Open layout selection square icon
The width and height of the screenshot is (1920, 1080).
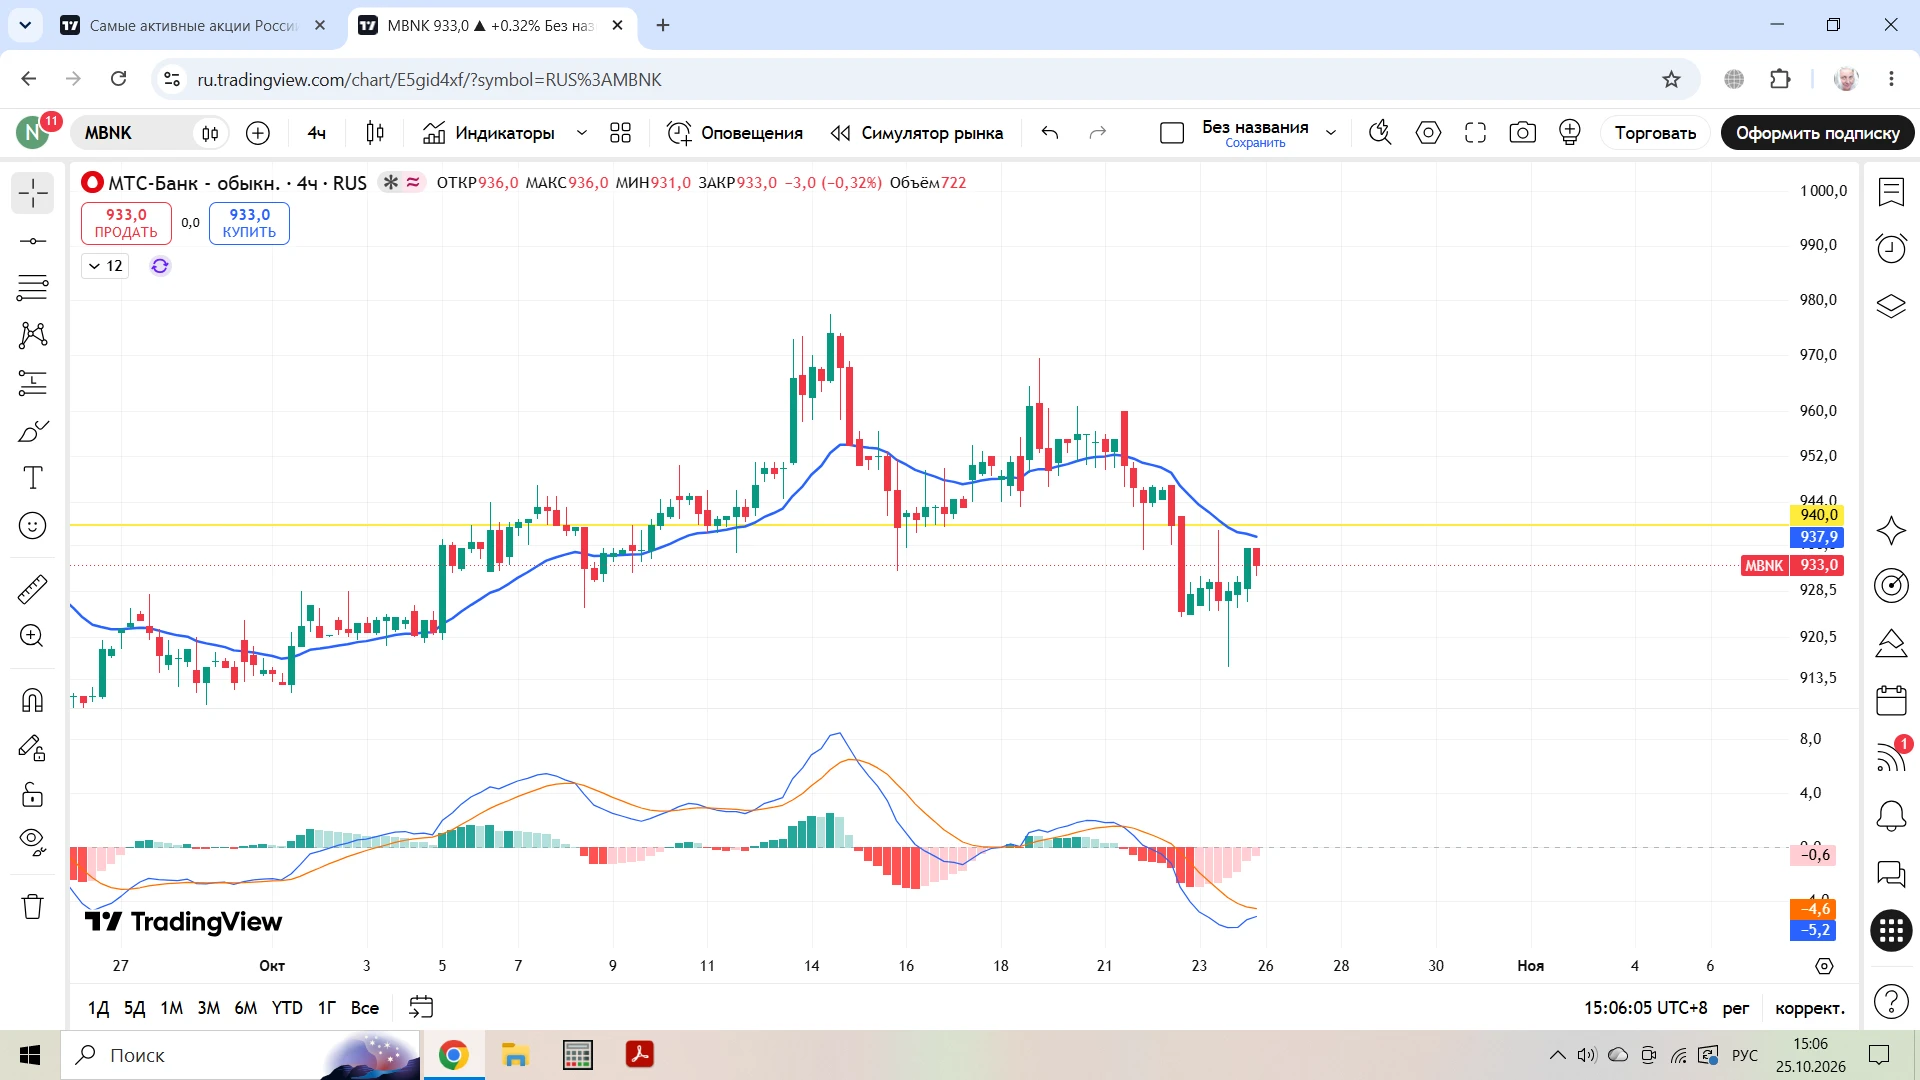[x=1172, y=133]
